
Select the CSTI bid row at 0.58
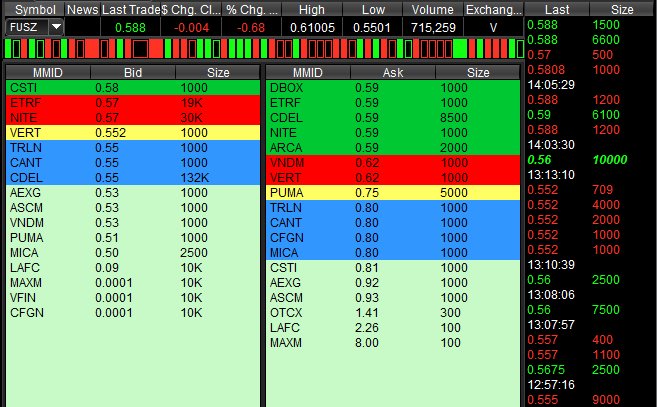click(x=133, y=88)
